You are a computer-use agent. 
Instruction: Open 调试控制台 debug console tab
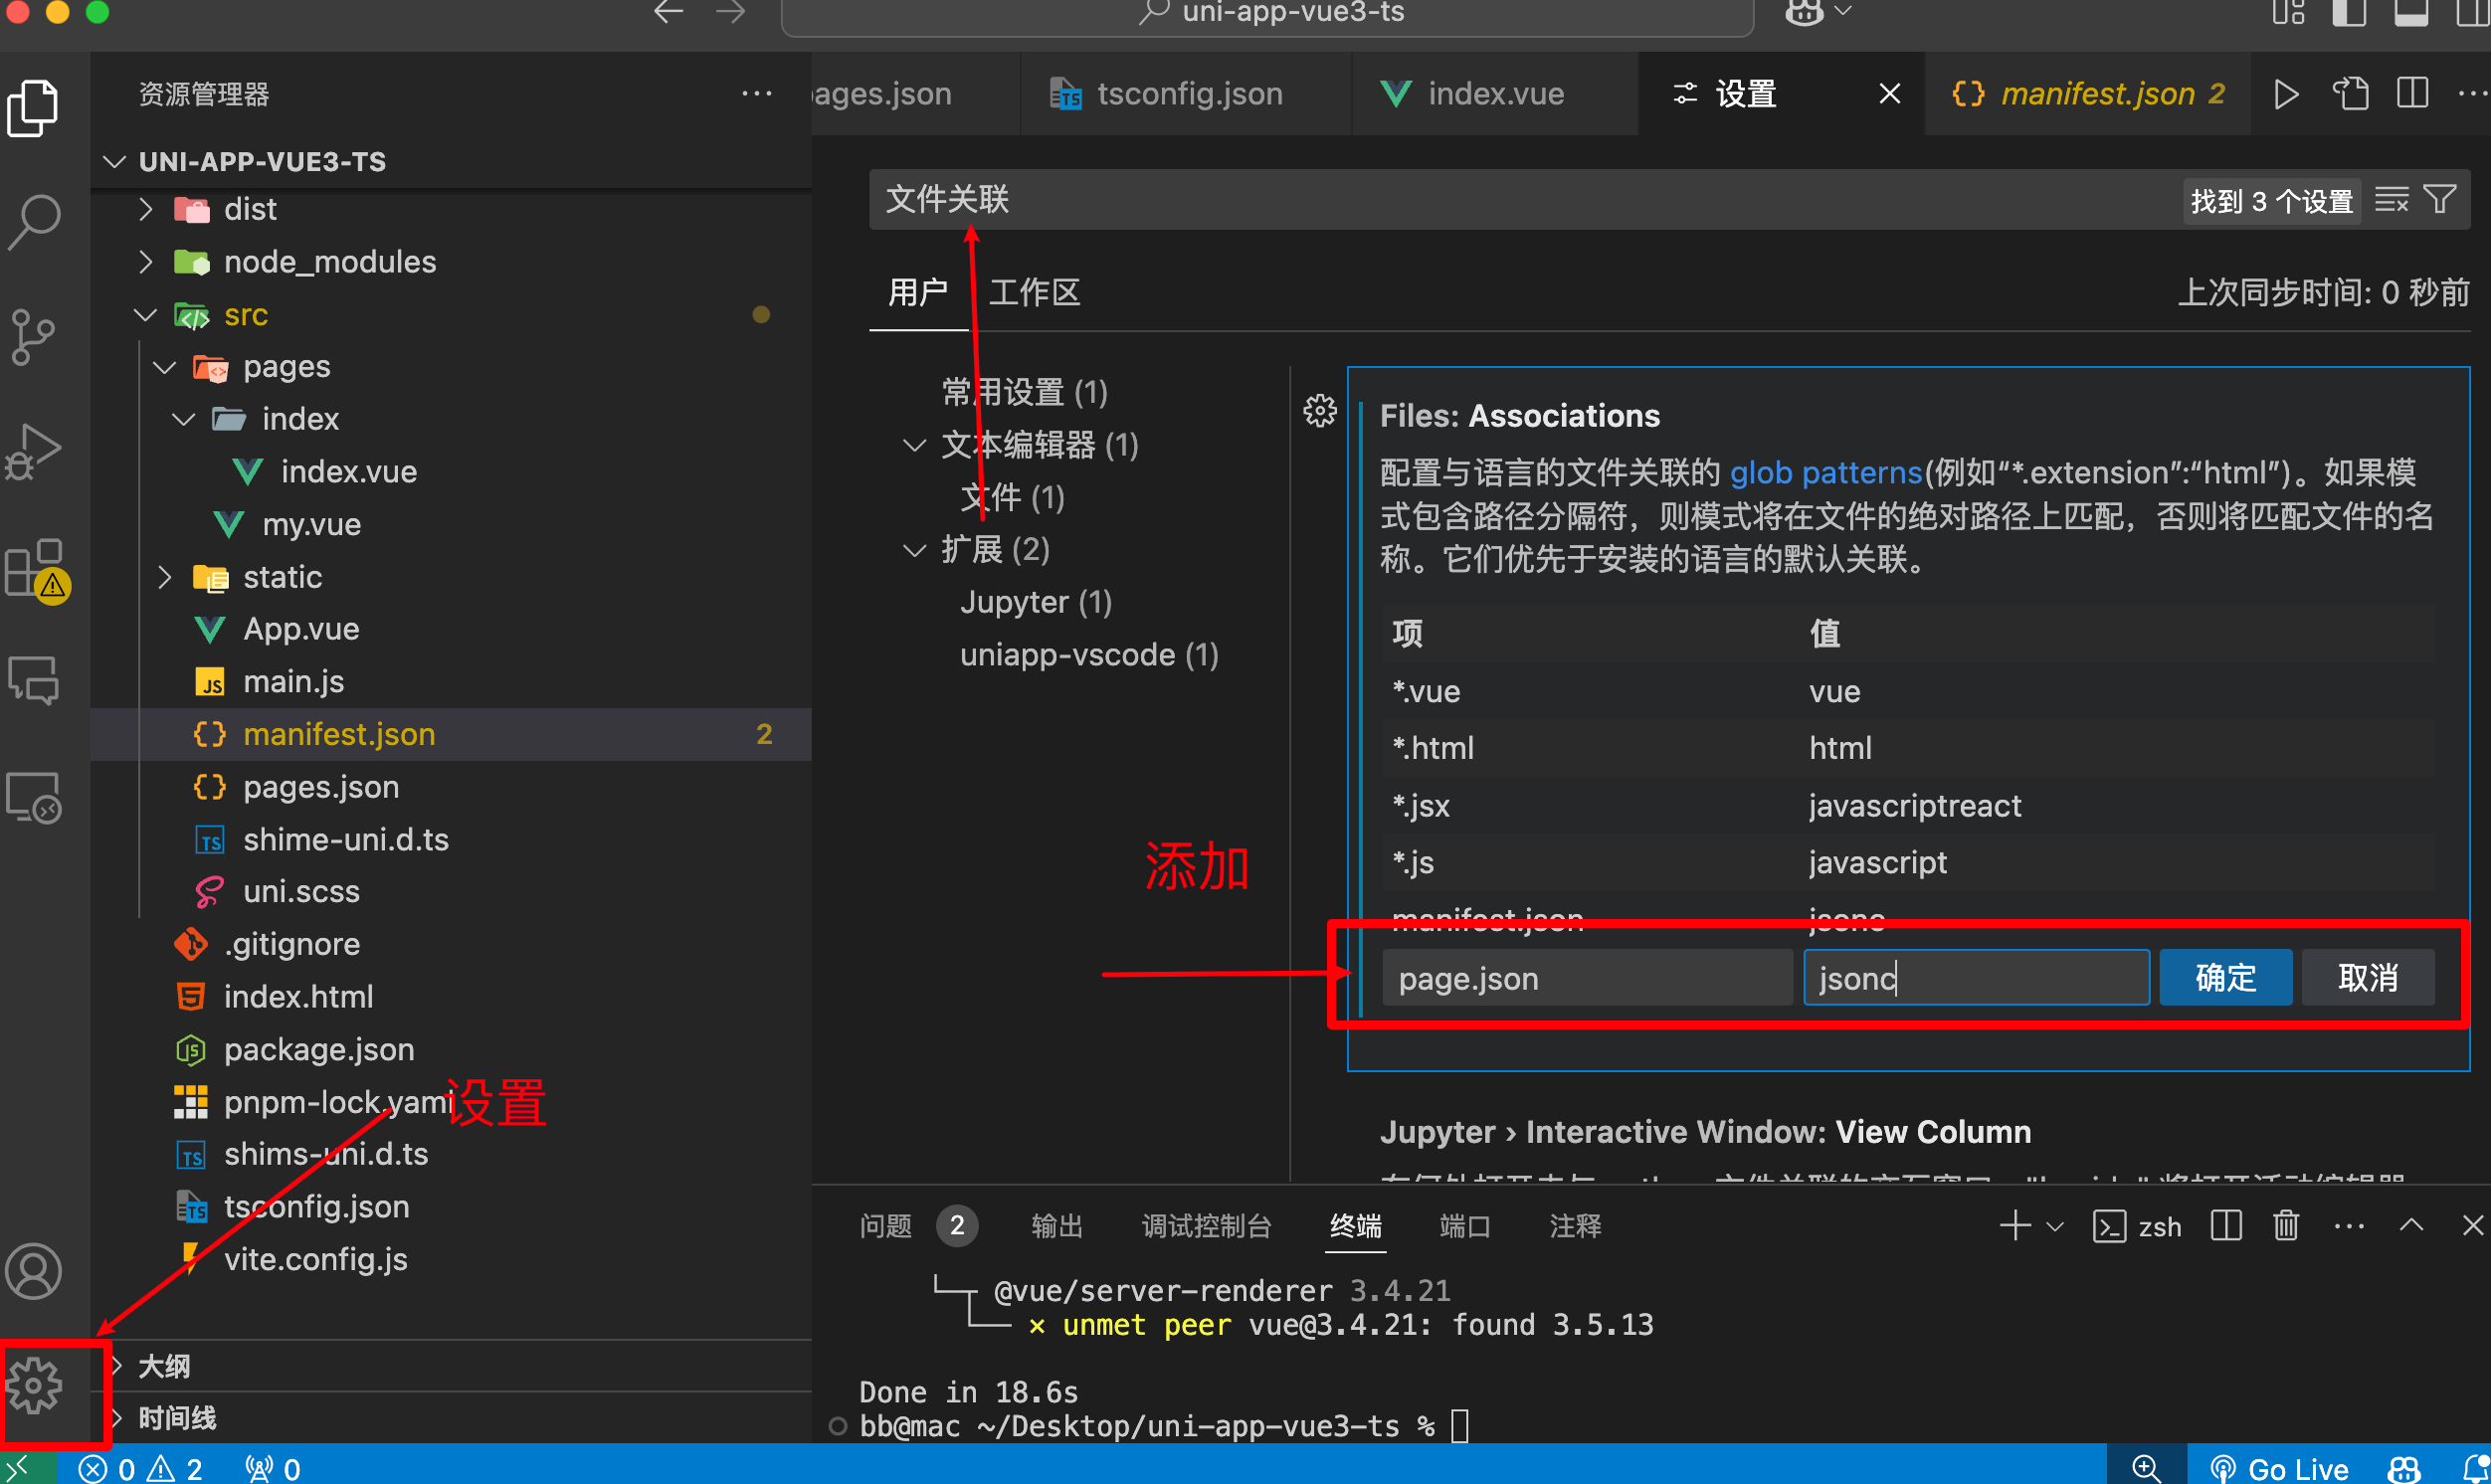pos(1206,1226)
